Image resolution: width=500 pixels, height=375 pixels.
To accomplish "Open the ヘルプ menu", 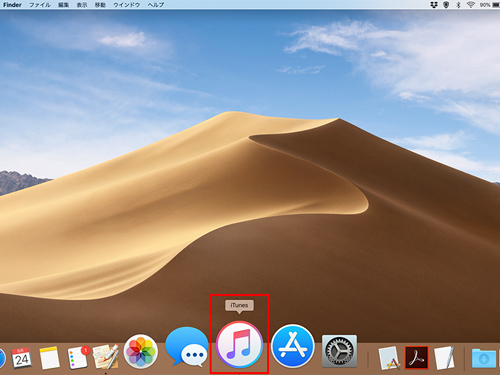I will (x=156, y=5).
